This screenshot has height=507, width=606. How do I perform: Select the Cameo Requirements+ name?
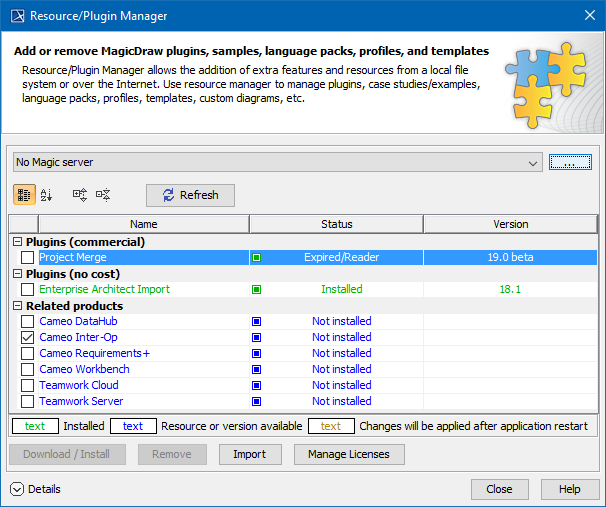click(x=94, y=354)
